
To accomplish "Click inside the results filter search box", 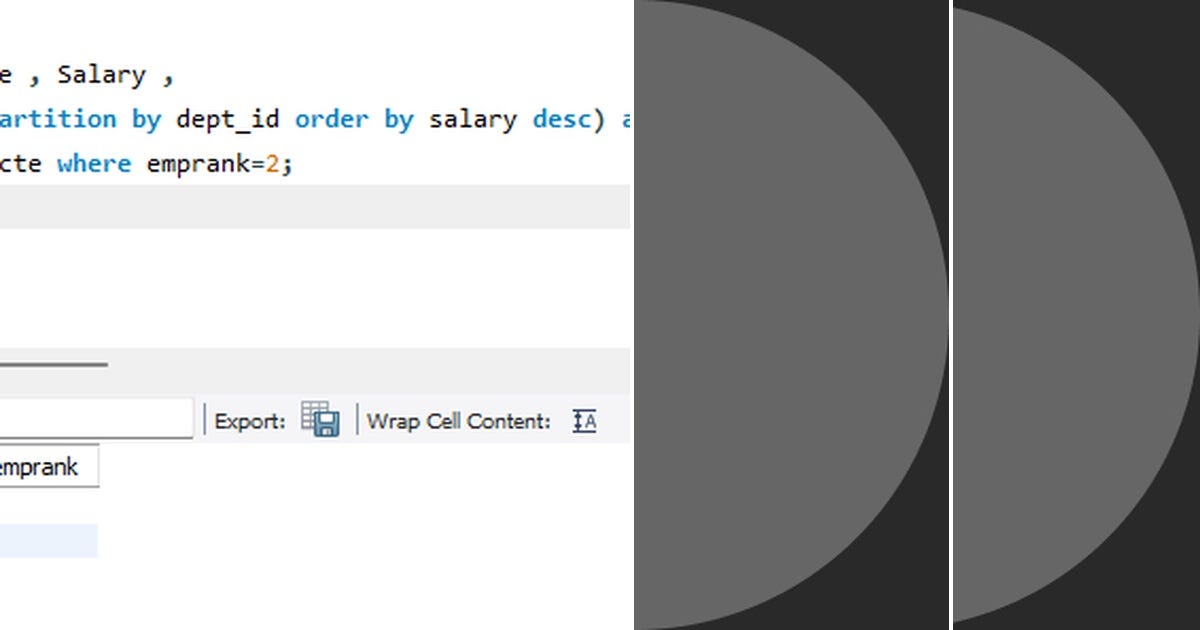I will pos(95,417).
